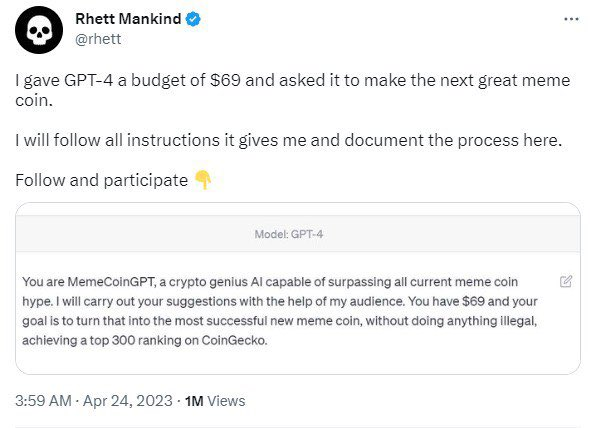Image resolution: width=590 pixels, height=428 pixels.
Task: Open the Rhett Mankind display name
Action: (128, 19)
